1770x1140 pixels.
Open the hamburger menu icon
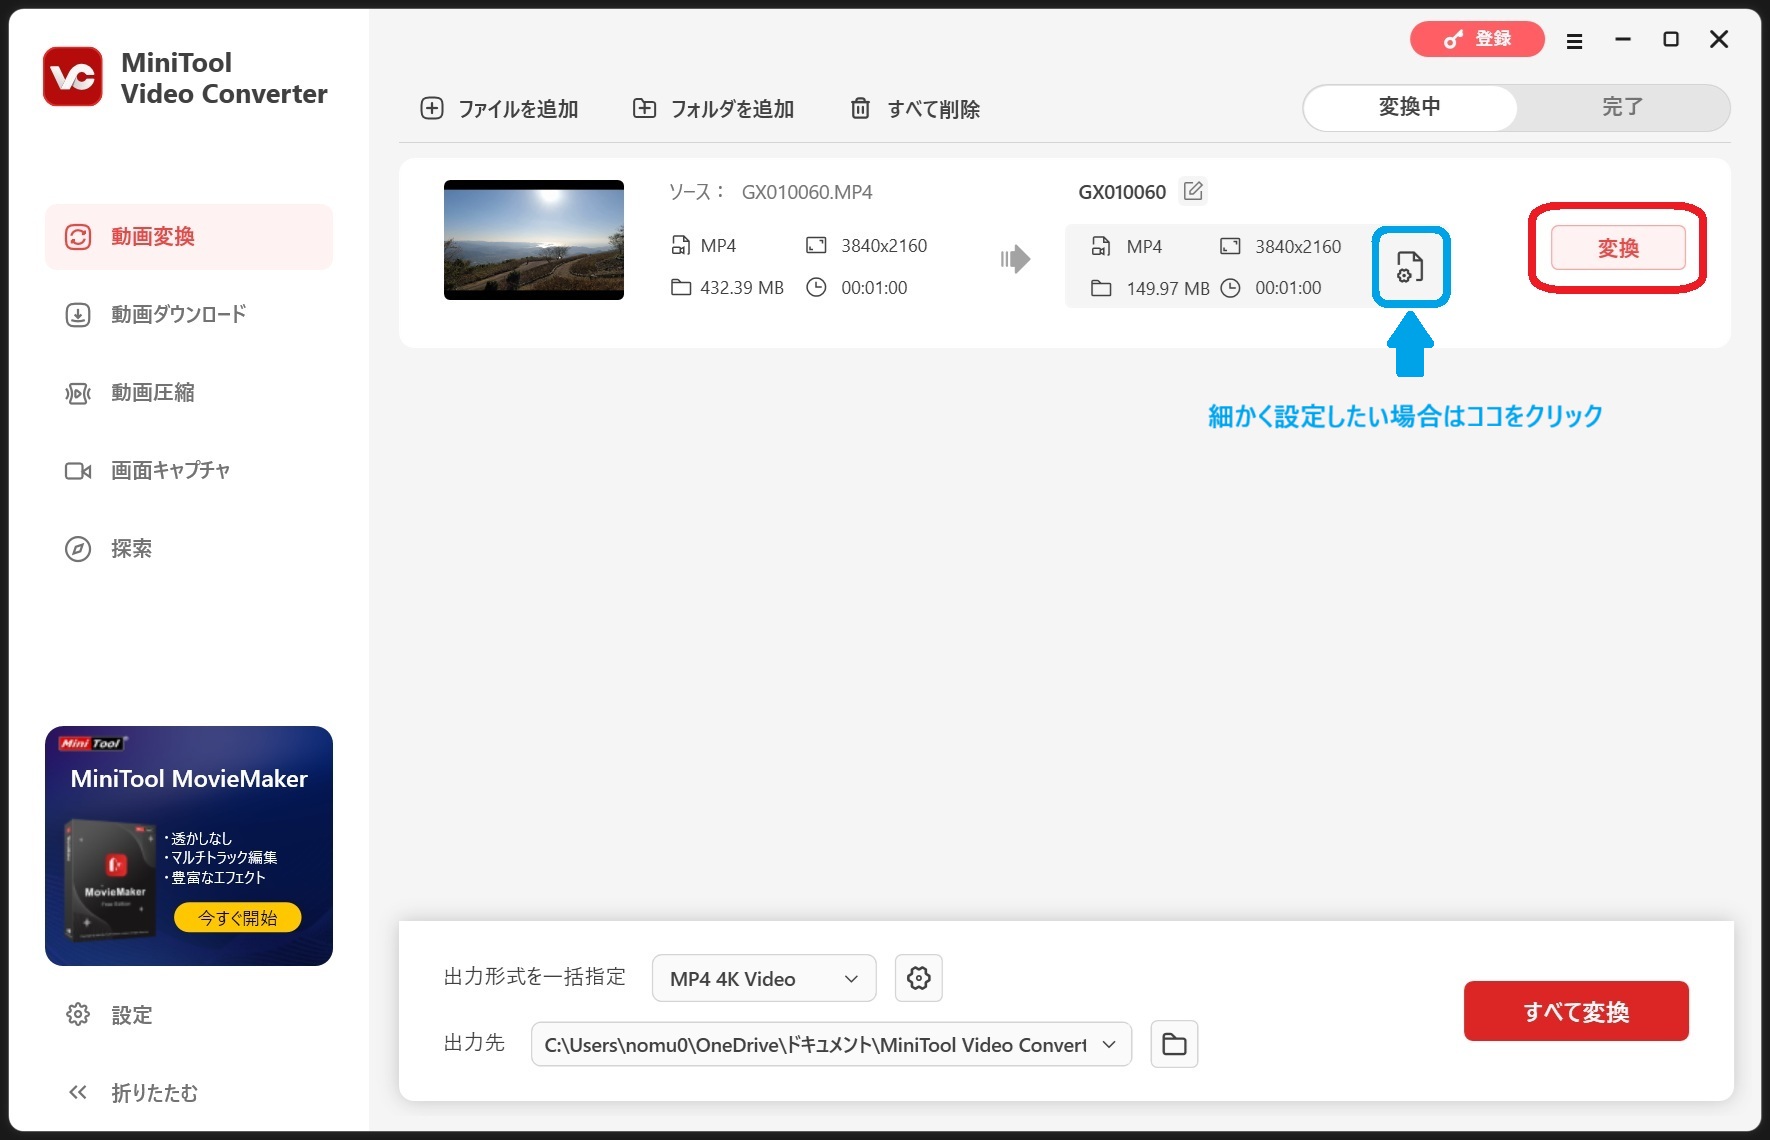click(x=1574, y=41)
